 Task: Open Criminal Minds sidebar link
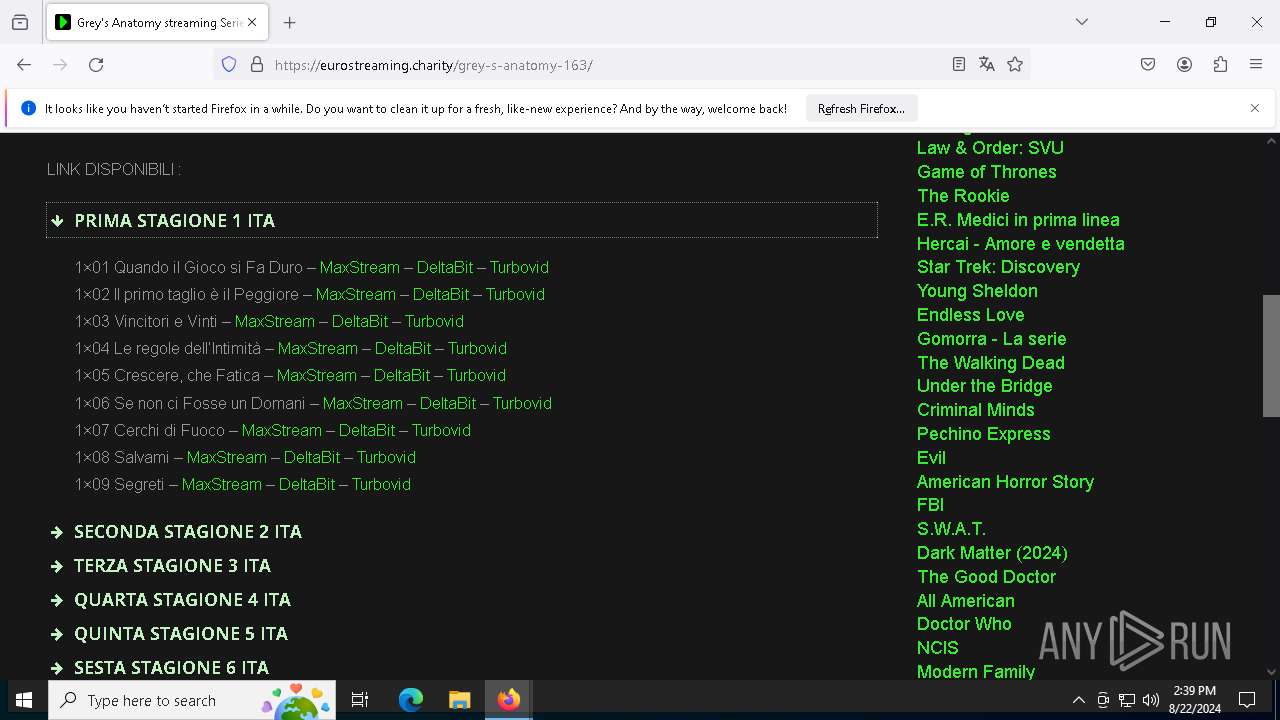pos(976,410)
